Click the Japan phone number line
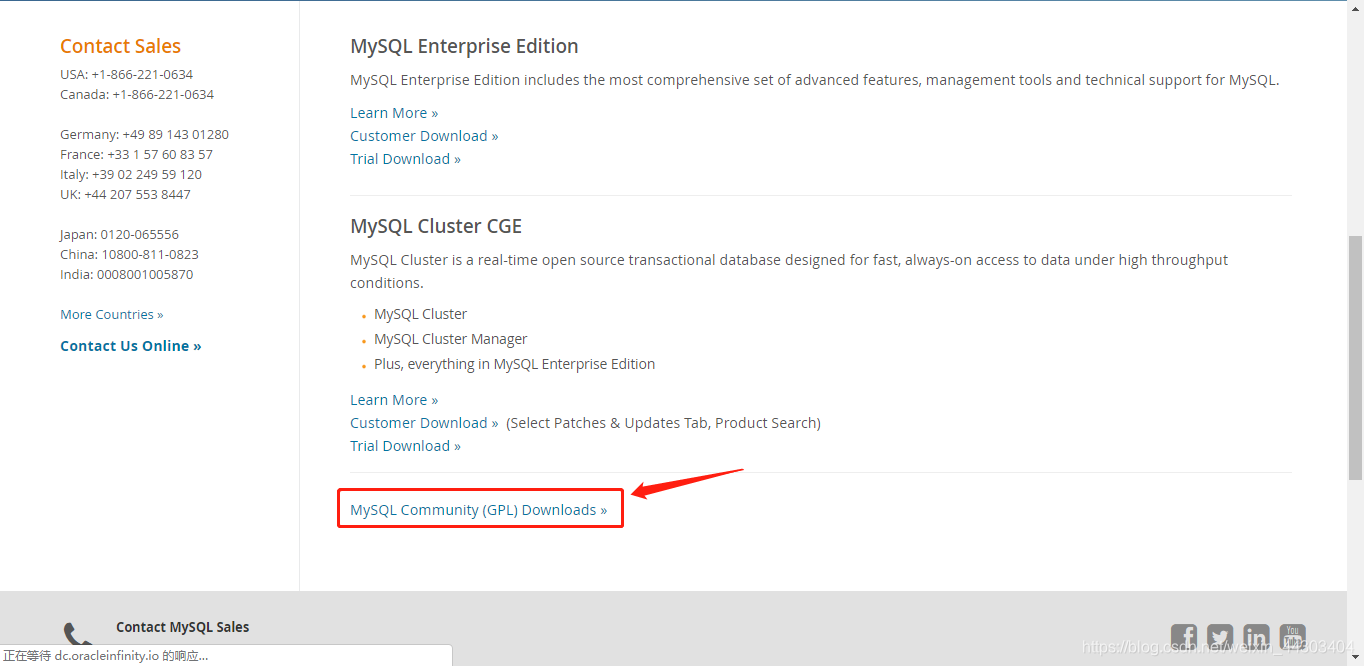 (119, 234)
